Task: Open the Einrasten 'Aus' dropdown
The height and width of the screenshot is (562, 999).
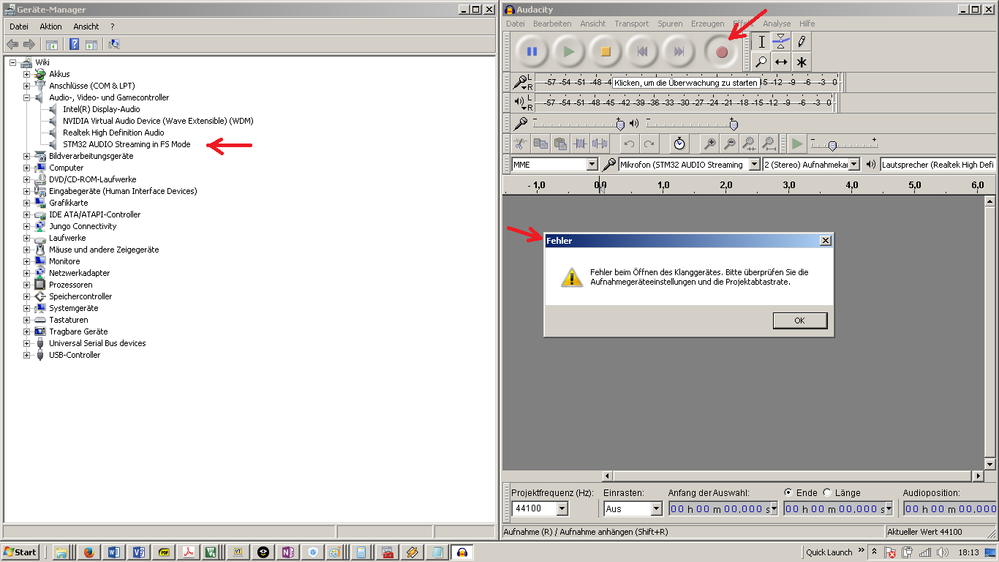Action: (656, 508)
